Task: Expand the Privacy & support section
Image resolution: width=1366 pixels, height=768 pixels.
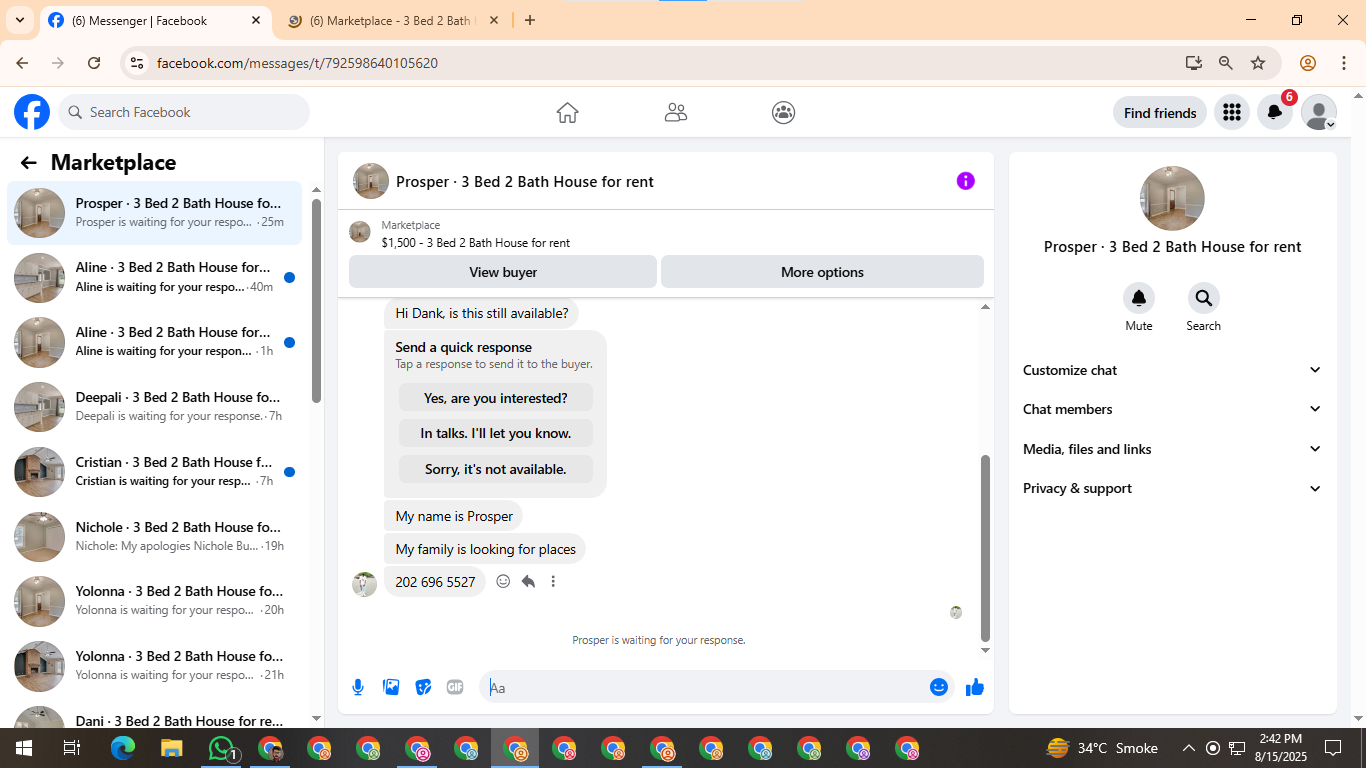Action: [x=1172, y=488]
